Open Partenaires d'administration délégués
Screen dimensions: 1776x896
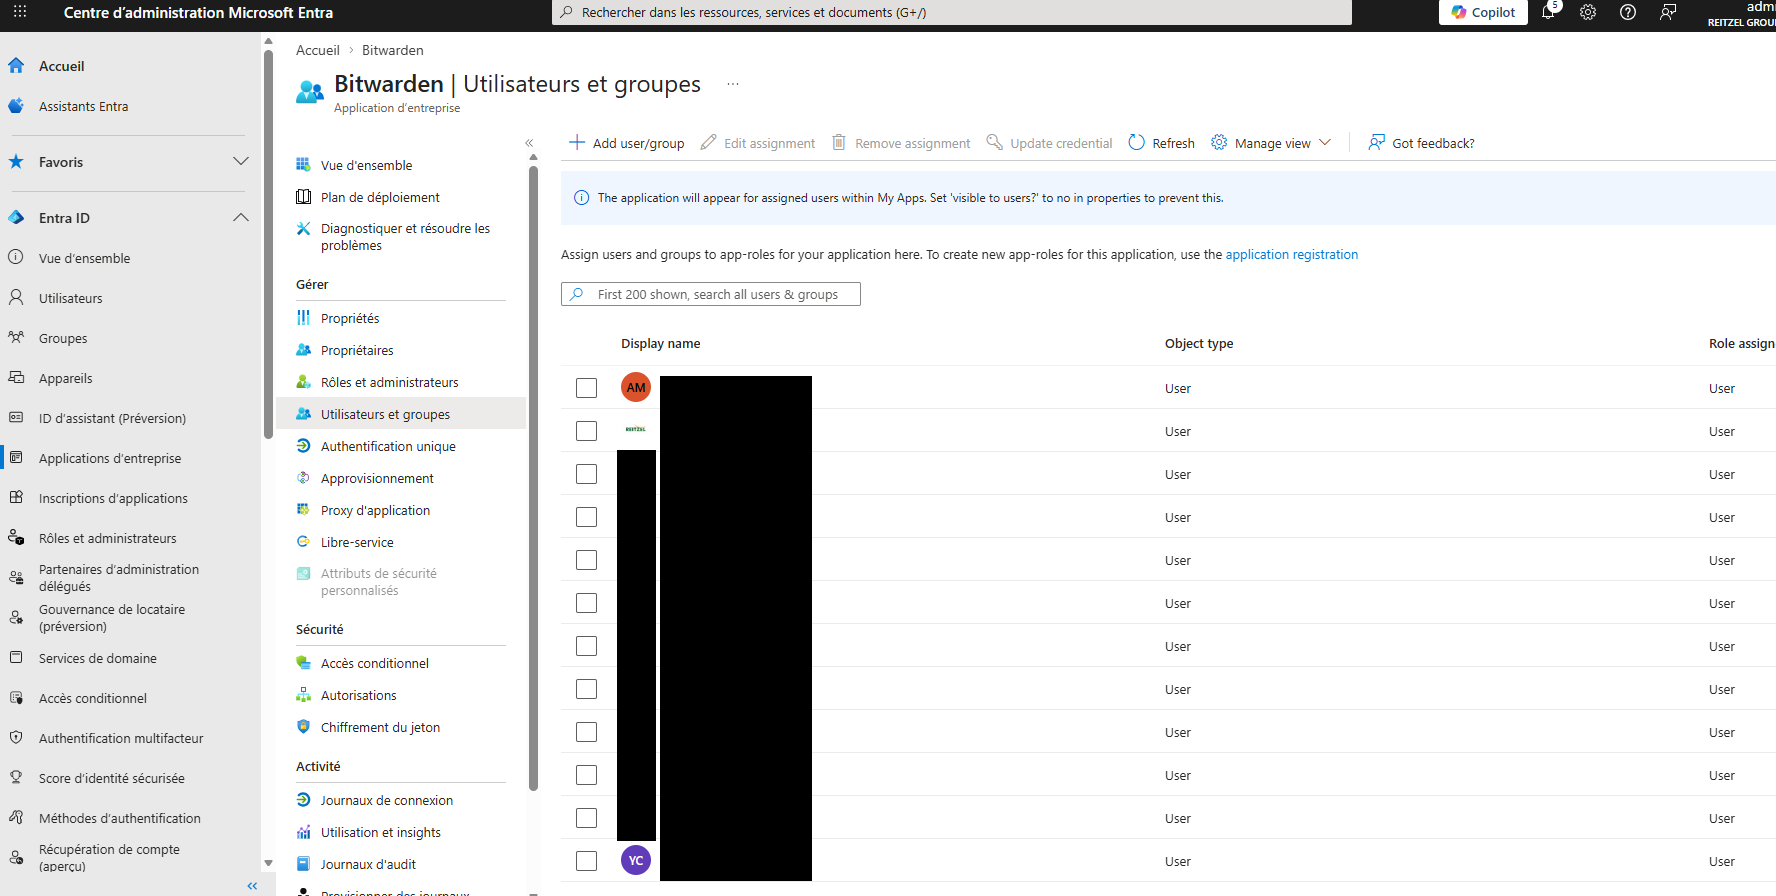[119, 578]
